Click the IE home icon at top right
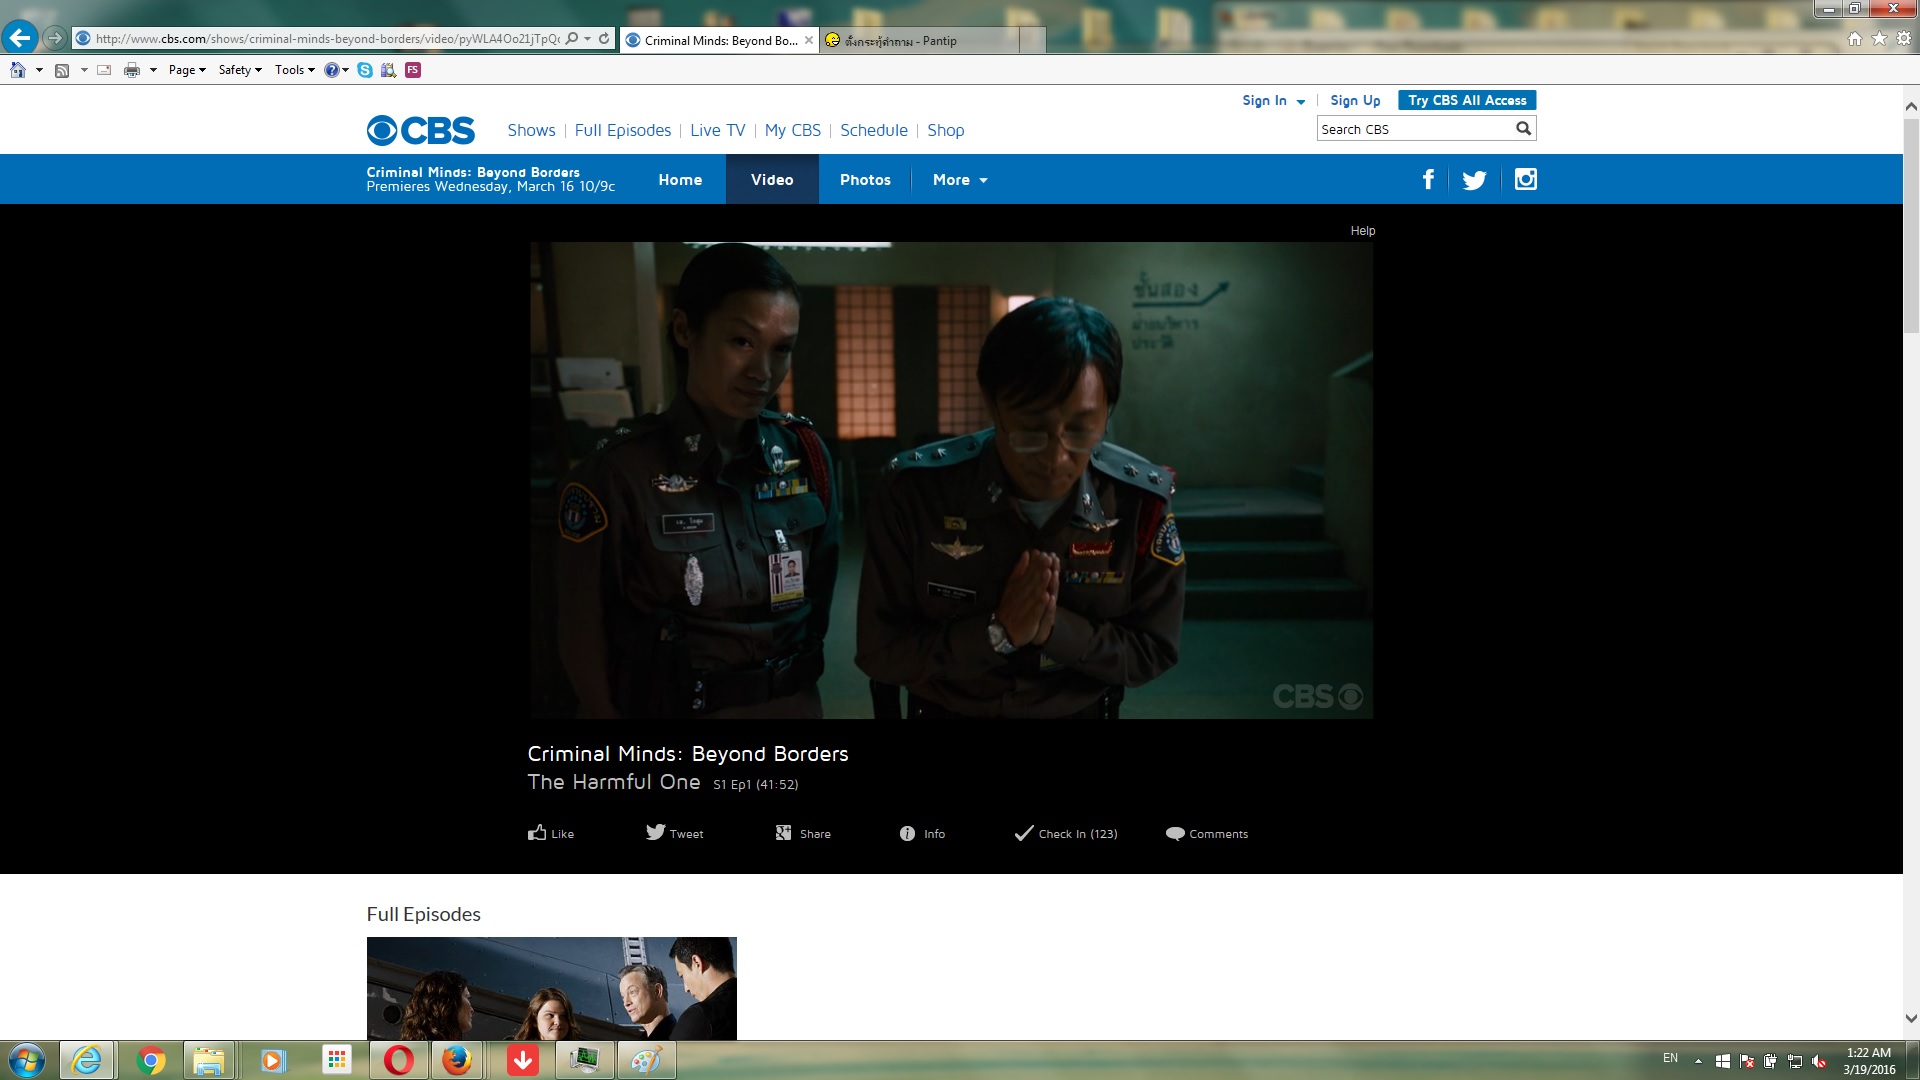The width and height of the screenshot is (1920, 1080). point(1855,39)
